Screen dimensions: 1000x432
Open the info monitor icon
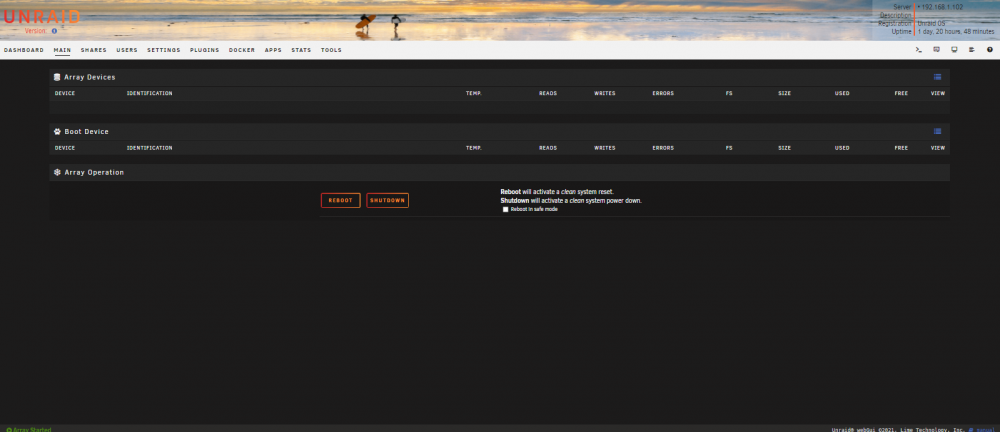pyautogui.click(x=954, y=49)
